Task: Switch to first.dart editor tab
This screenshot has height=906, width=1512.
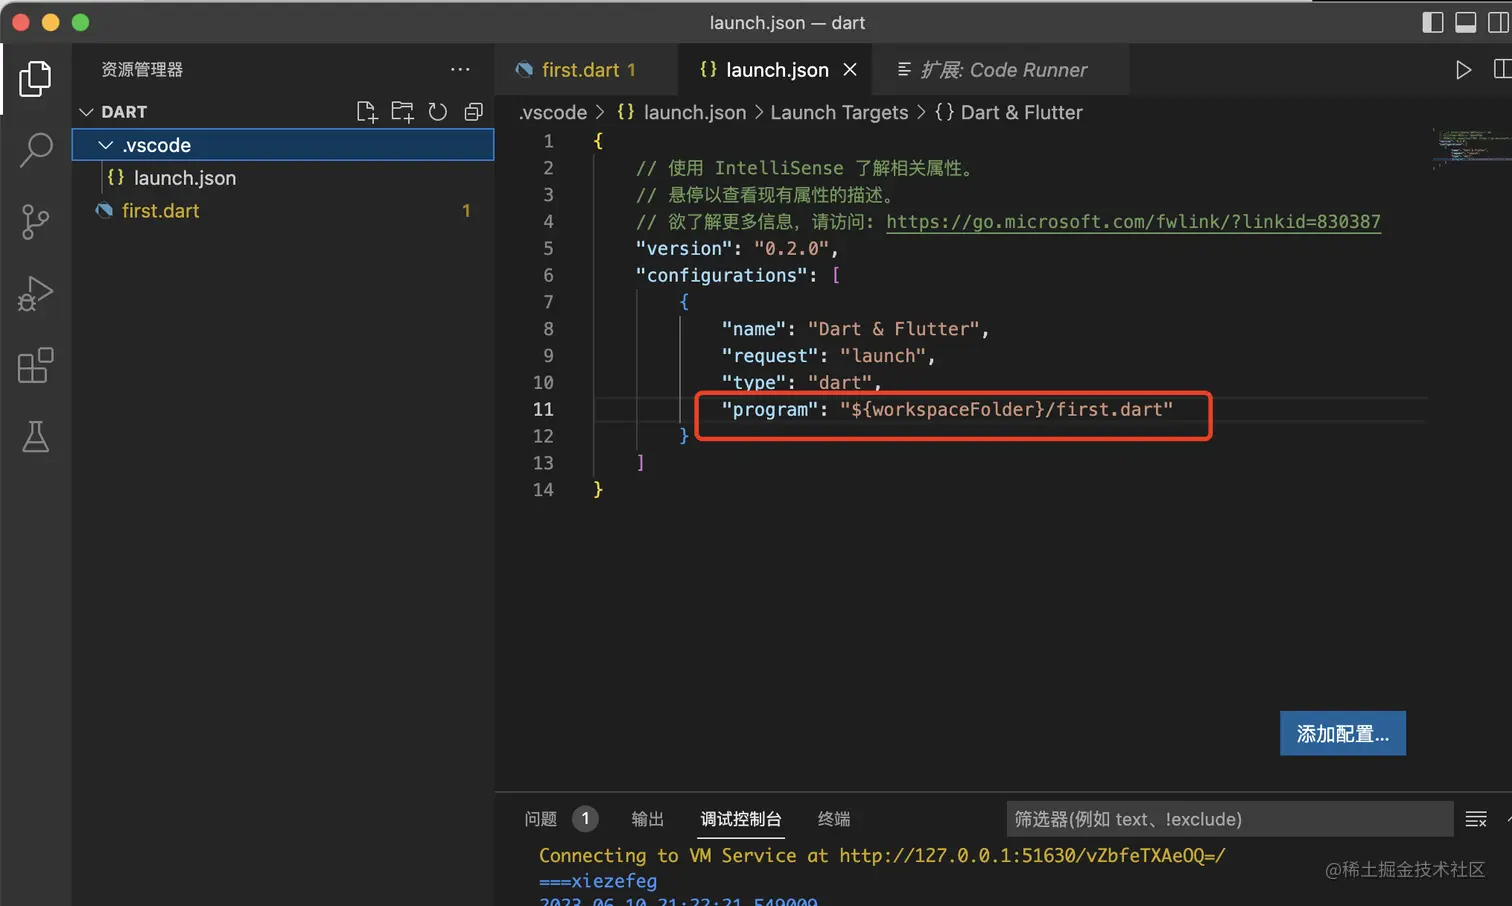Action: pos(587,70)
